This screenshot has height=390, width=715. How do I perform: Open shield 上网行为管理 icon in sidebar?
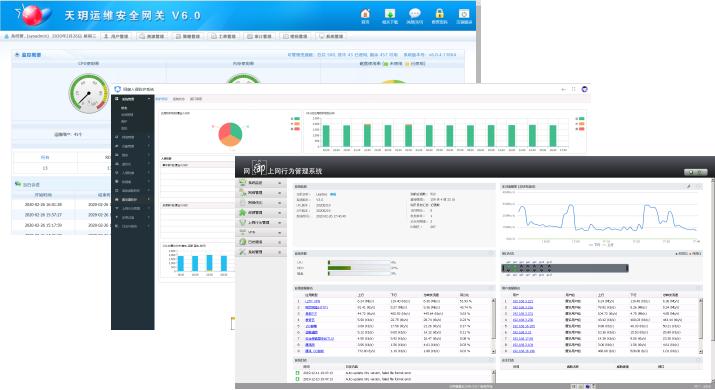pyautogui.click(x=243, y=223)
